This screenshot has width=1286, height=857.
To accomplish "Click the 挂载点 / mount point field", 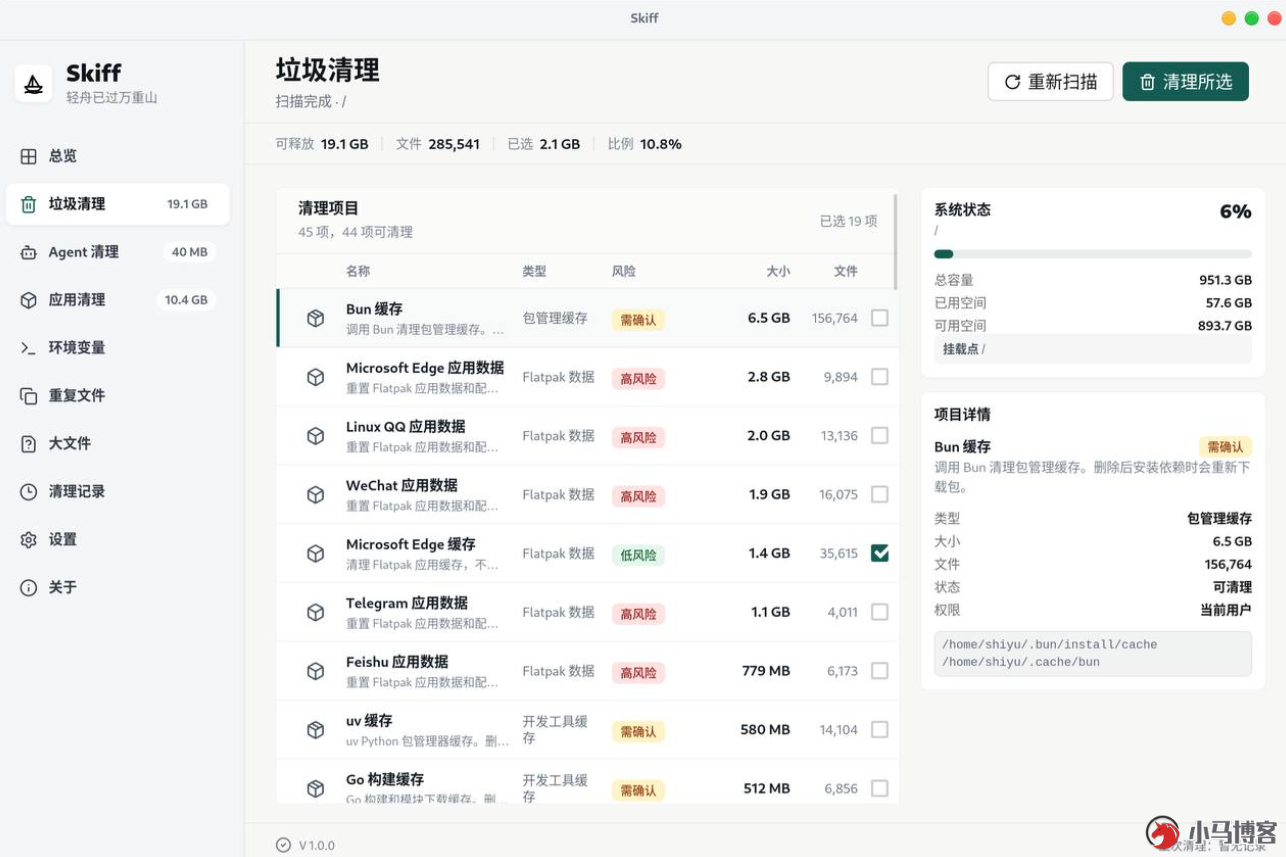I will click(x=1093, y=349).
